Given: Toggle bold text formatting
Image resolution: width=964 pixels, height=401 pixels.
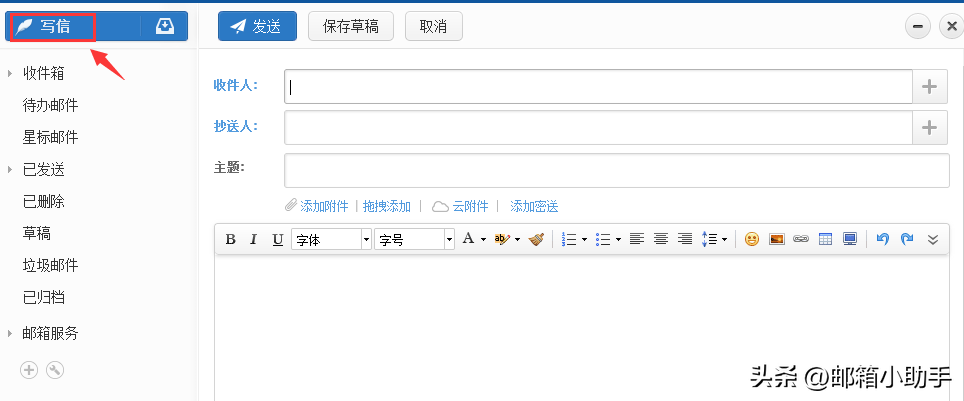Looking at the screenshot, I should pos(230,239).
